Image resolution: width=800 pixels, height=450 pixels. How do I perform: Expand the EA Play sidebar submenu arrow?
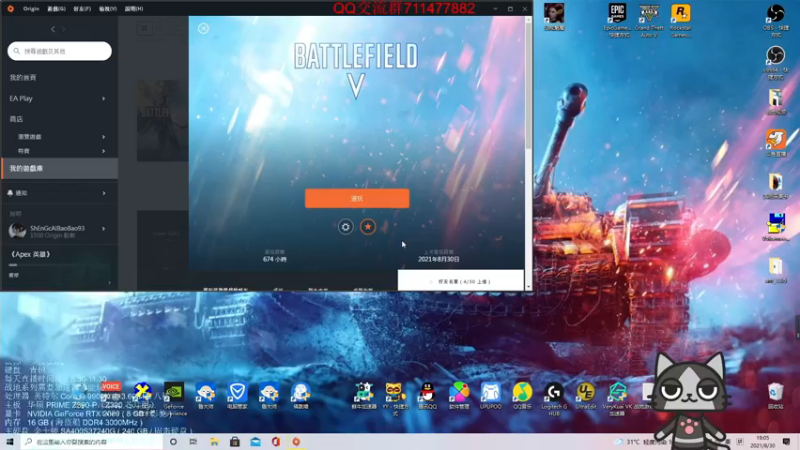(104, 98)
